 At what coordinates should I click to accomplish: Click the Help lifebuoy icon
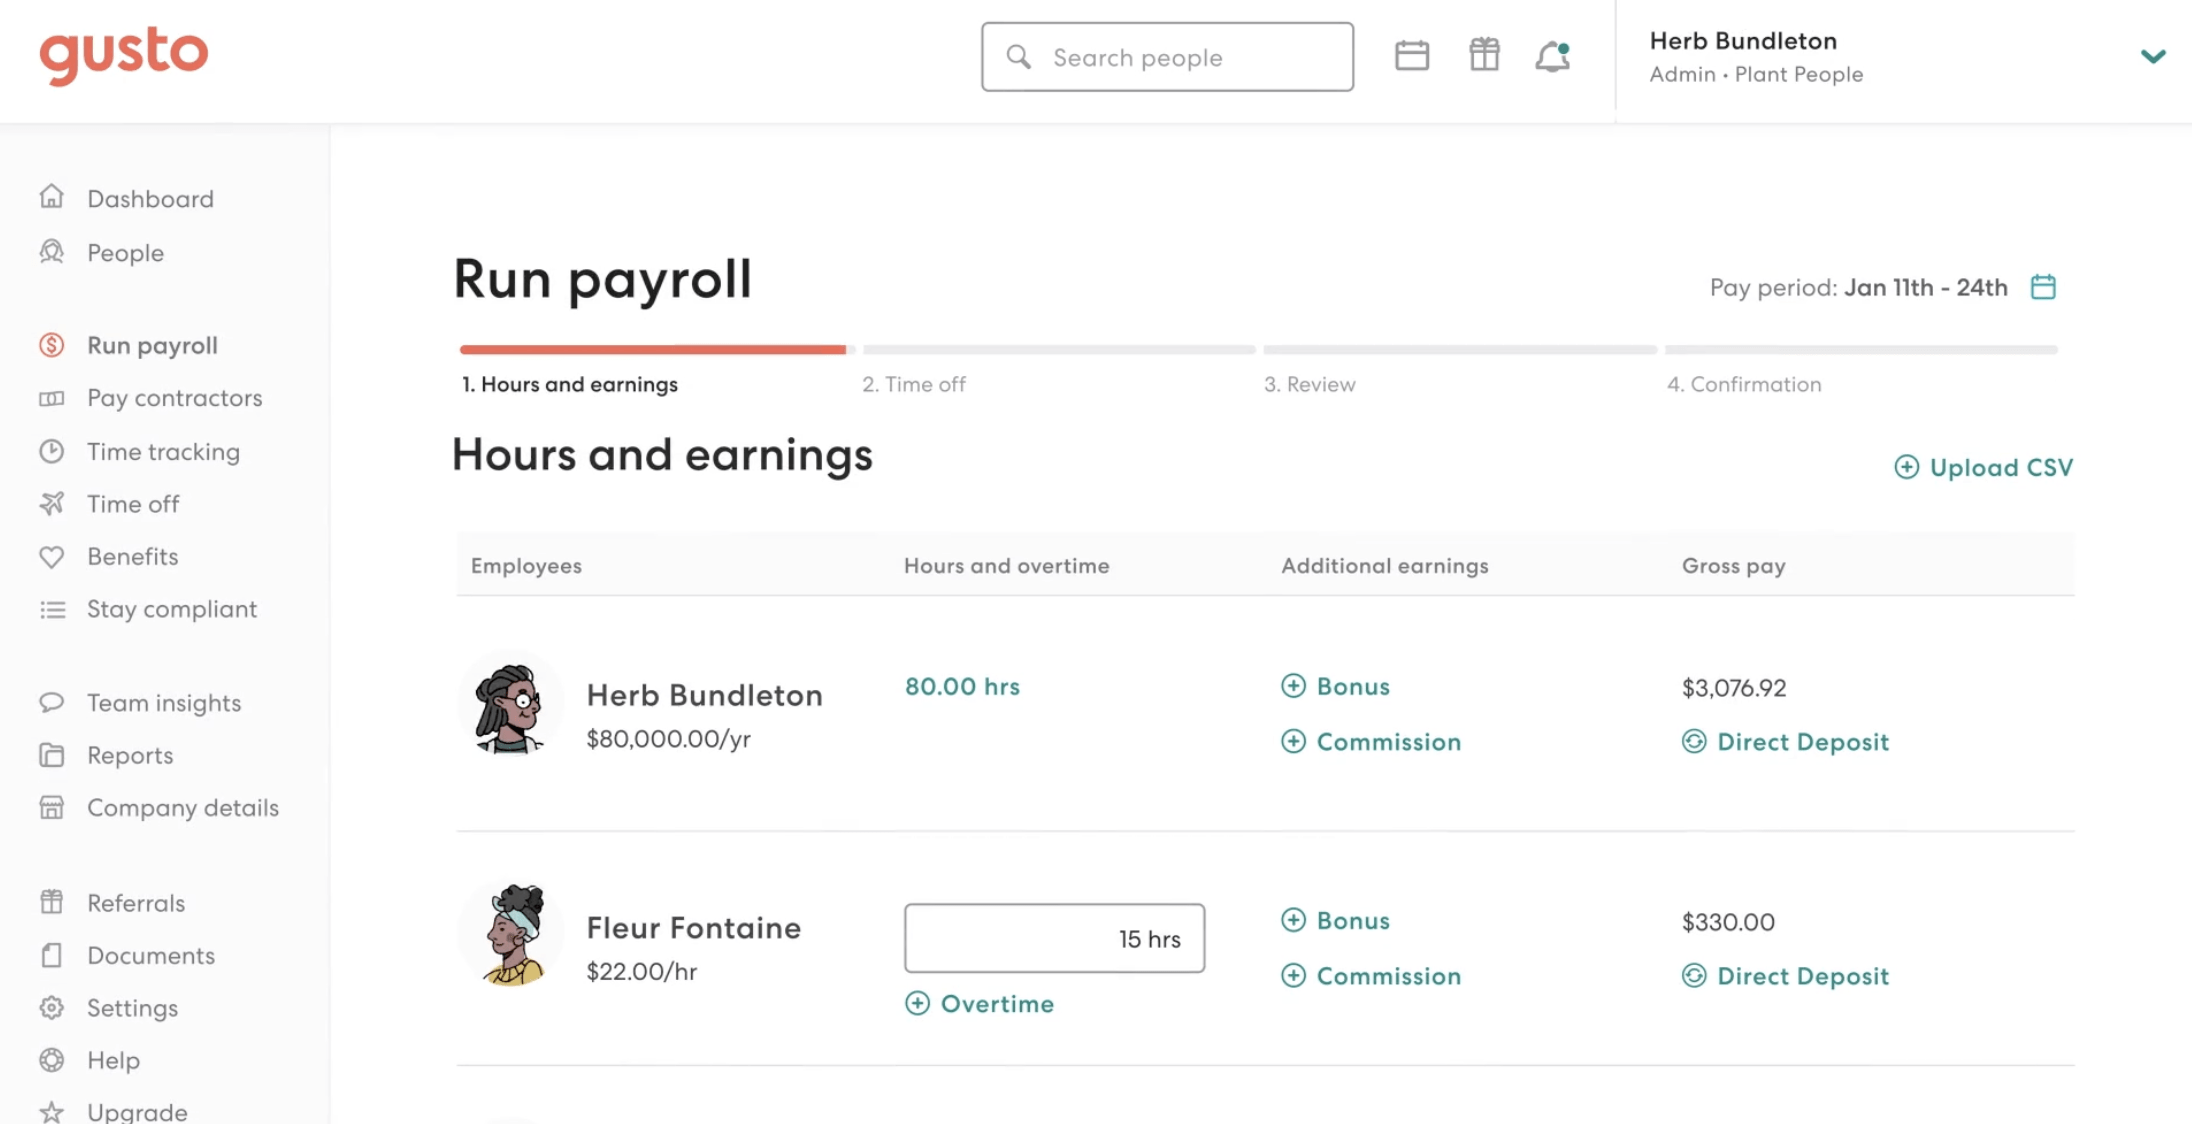point(52,1060)
